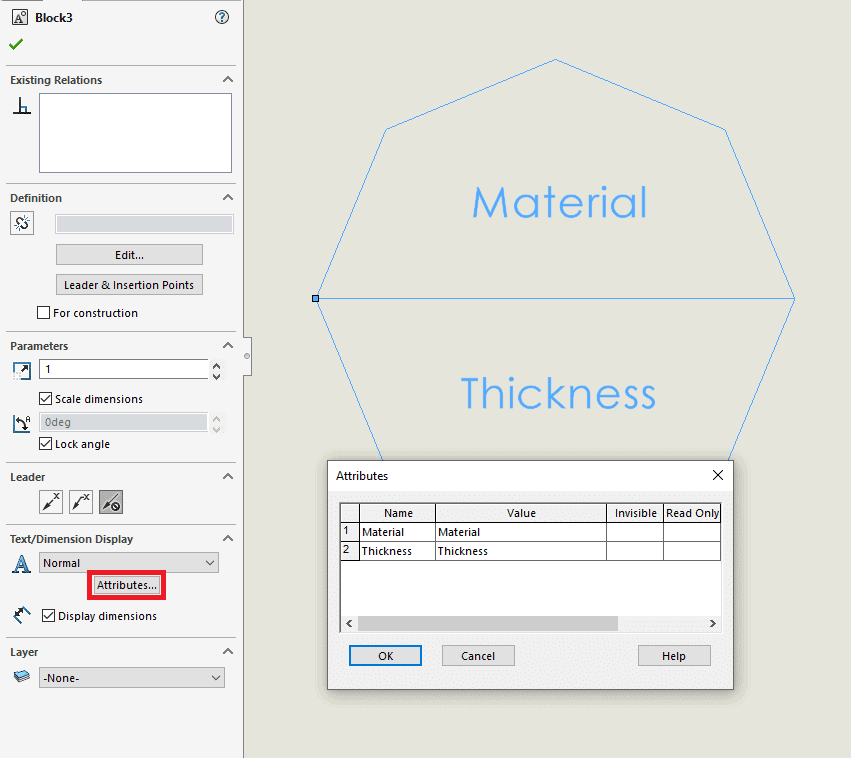Select the bent leader style icon

click(x=81, y=502)
